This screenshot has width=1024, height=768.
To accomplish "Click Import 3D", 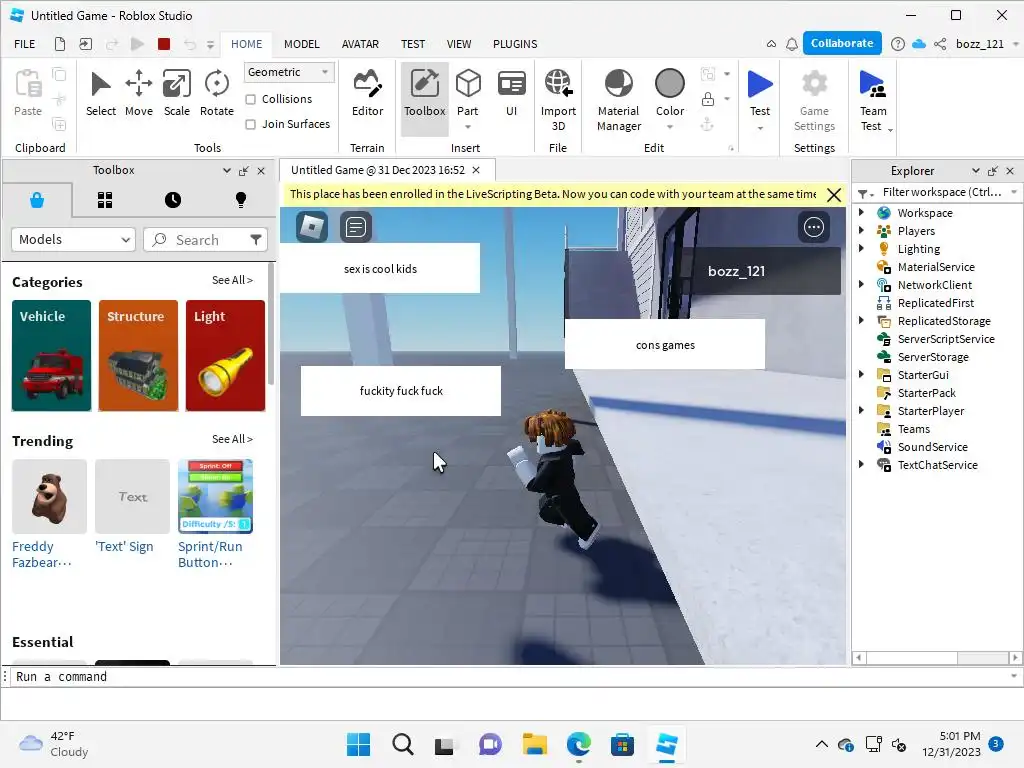I will click(x=558, y=101).
